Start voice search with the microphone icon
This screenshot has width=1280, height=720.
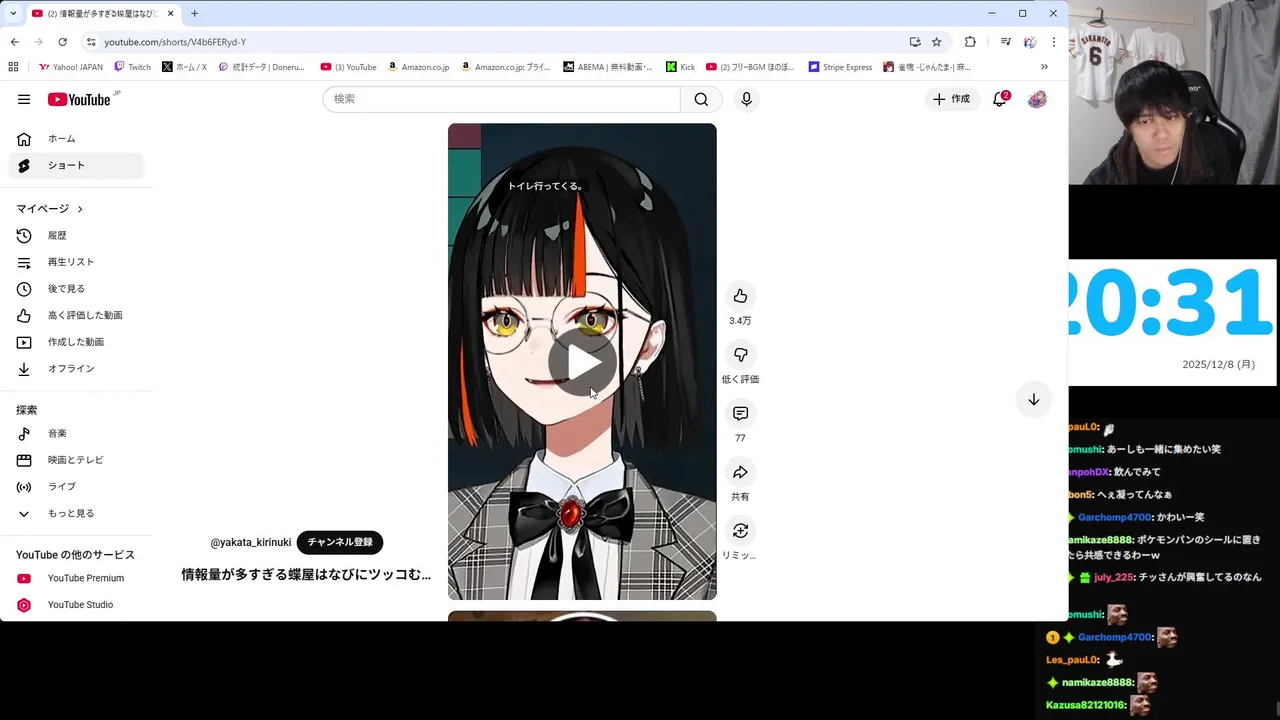tap(746, 99)
